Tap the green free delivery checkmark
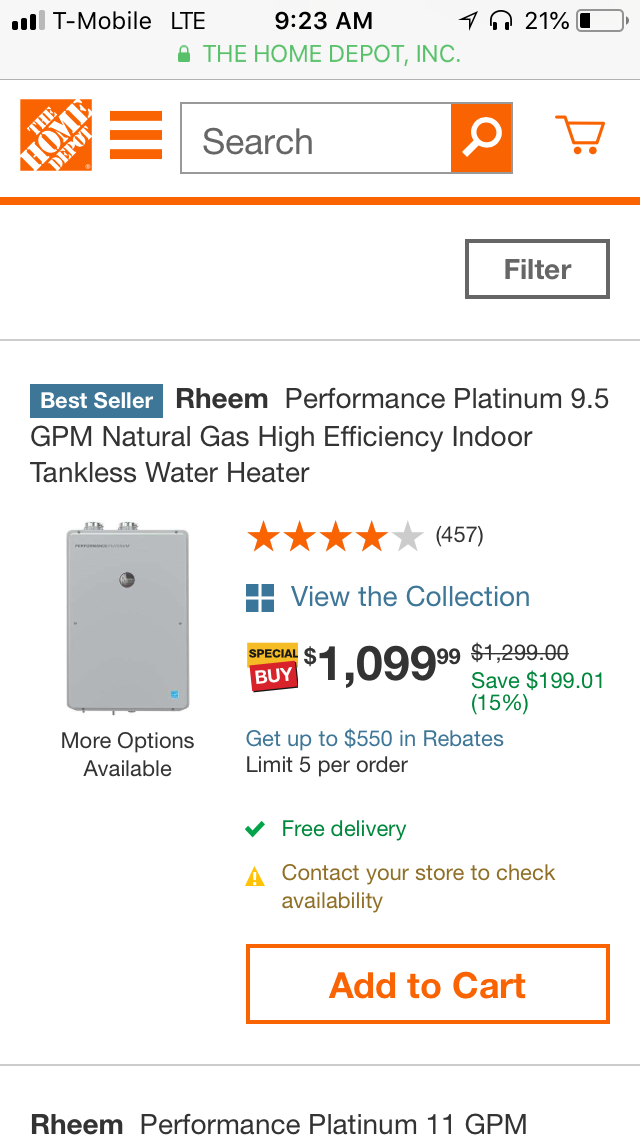640x1136 pixels. coord(256,829)
